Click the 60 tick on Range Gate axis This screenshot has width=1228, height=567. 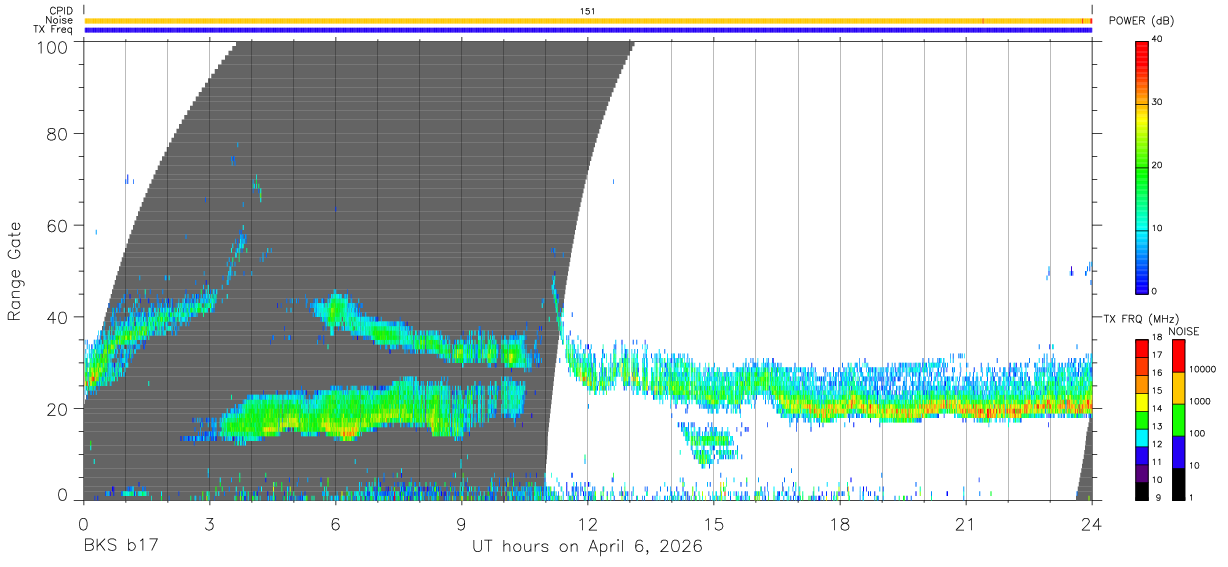(x=58, y=225)
